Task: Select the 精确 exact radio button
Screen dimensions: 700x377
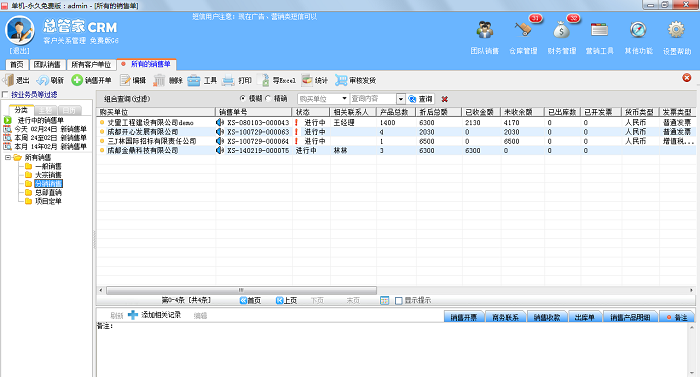Action: click(268, 98)
